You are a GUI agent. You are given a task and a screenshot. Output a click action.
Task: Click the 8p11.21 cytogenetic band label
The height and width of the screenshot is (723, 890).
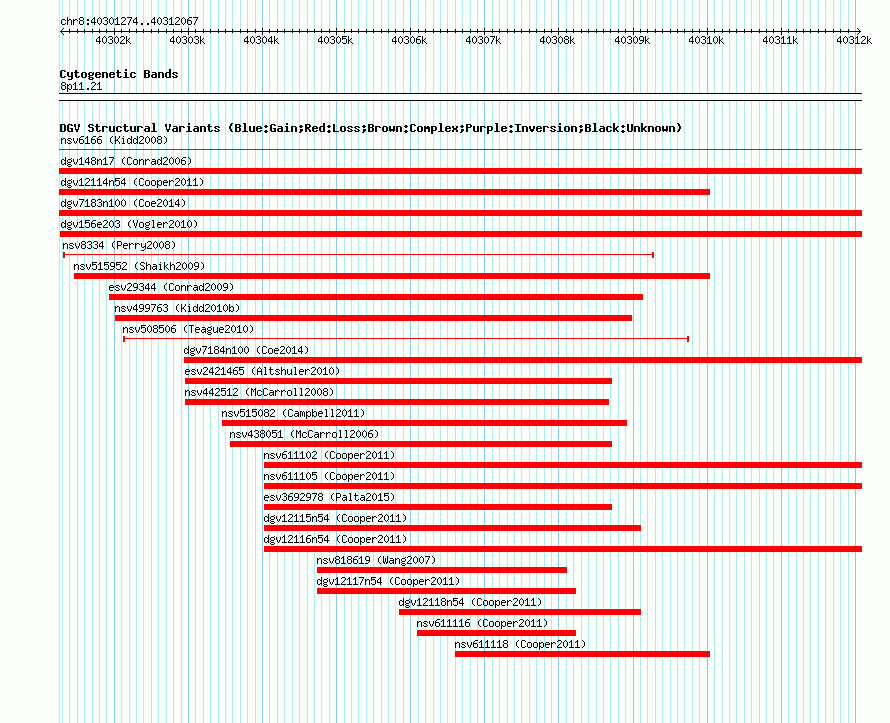(81, 86)
